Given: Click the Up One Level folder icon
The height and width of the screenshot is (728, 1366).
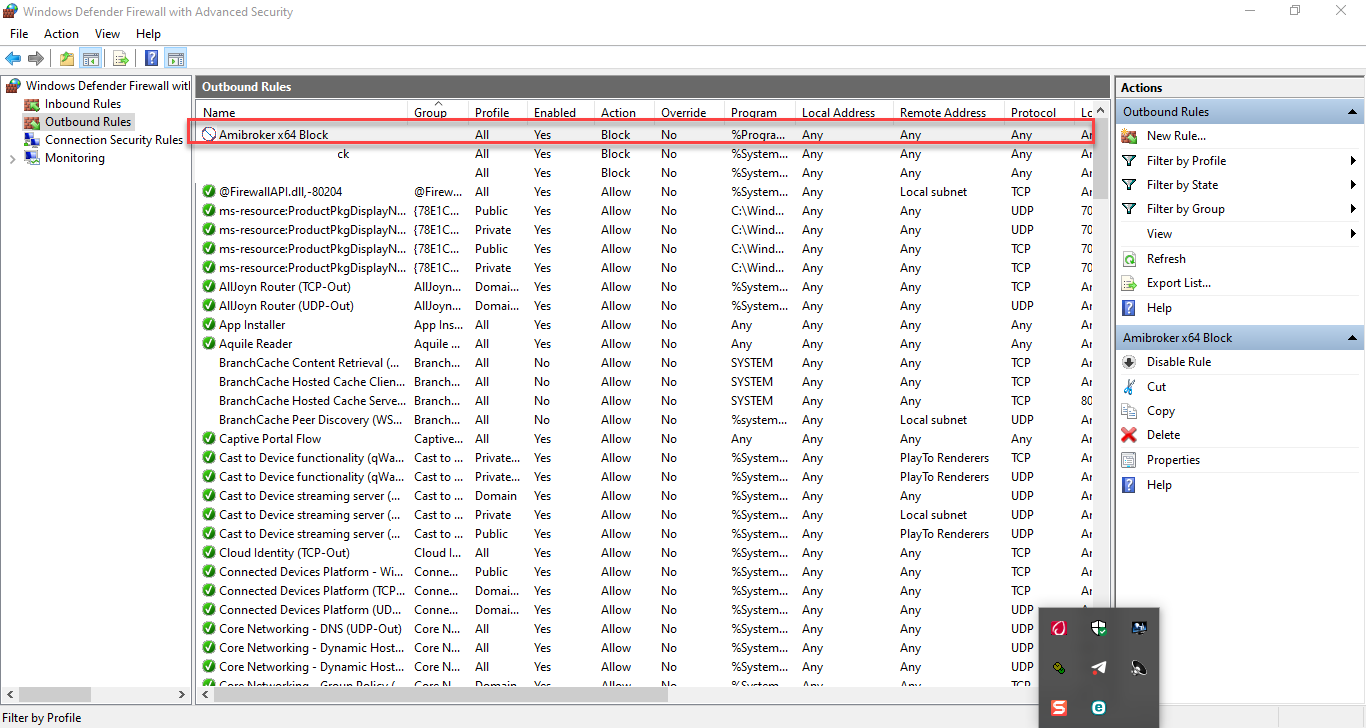Looking at the screenshot, I should pos(66,58).
